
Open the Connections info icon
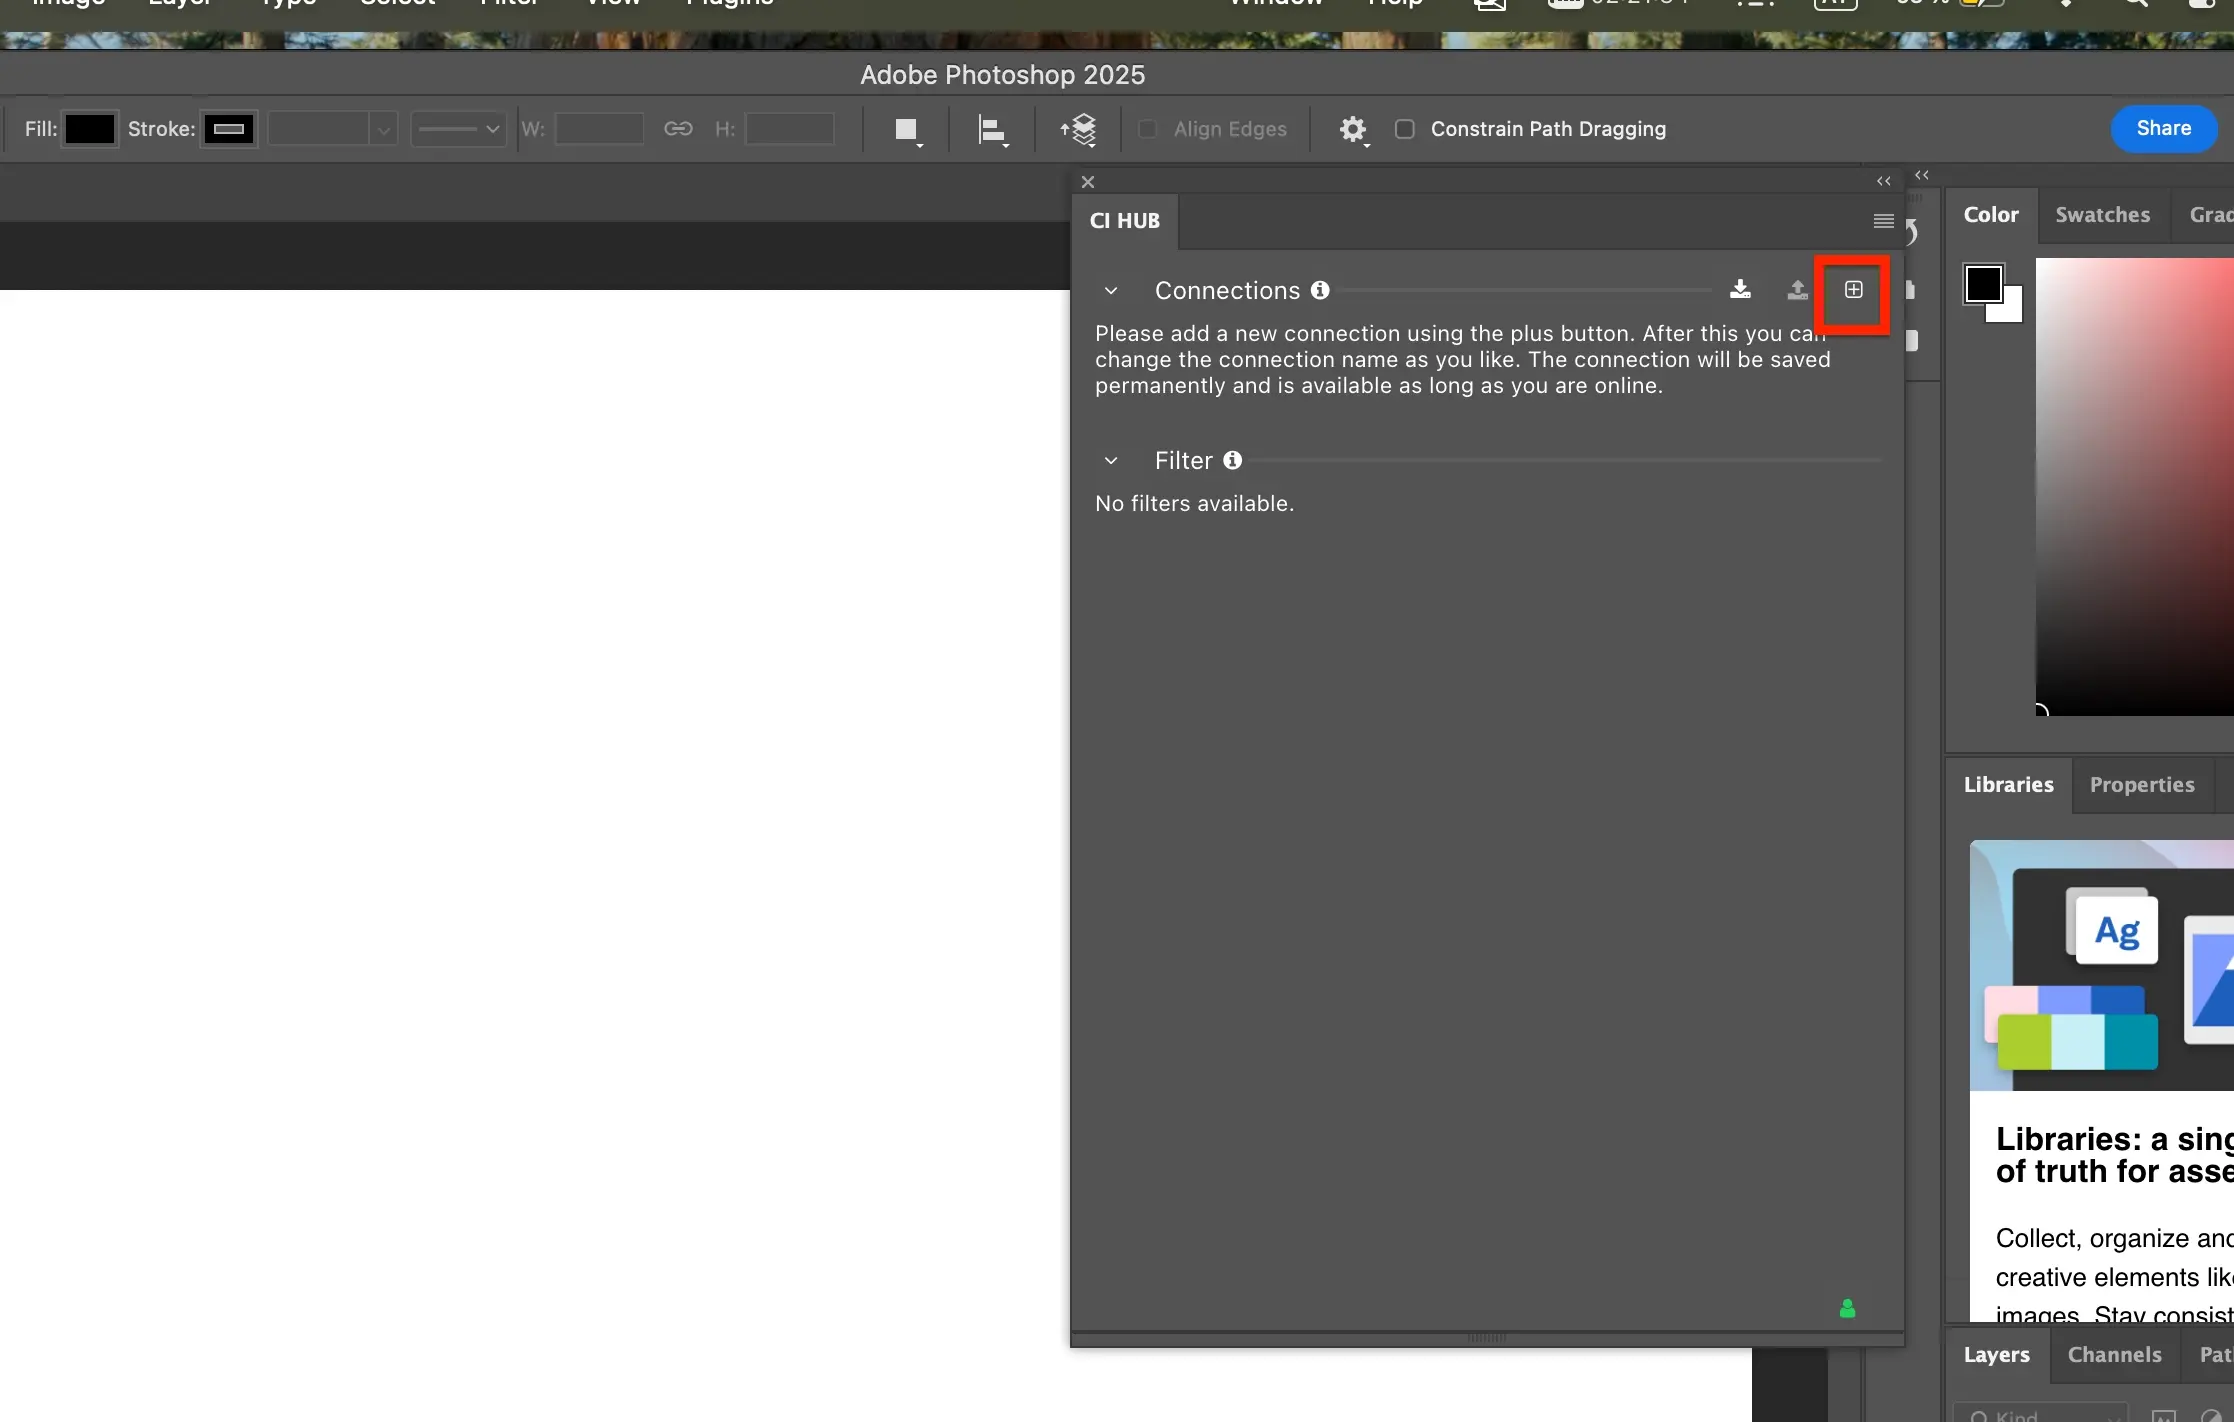pos(1320,290)
